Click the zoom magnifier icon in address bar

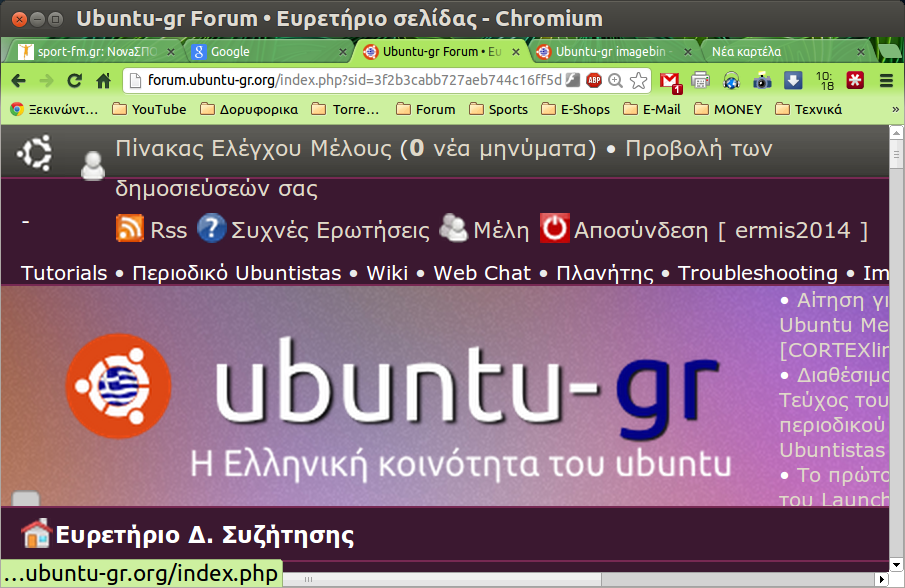point(616,81)
